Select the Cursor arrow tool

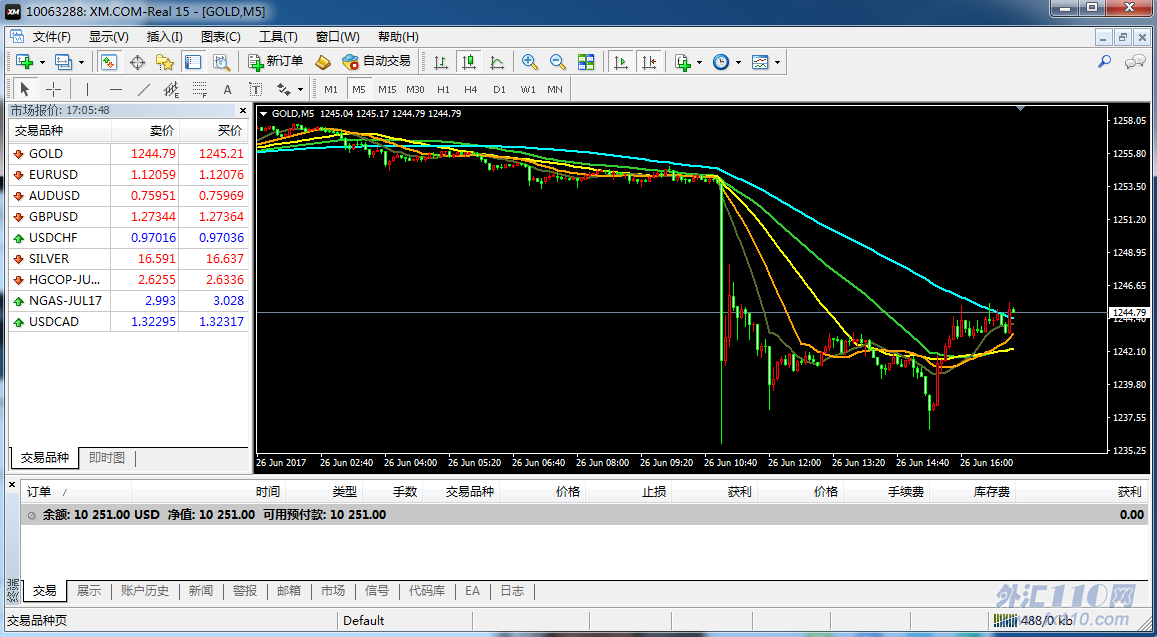(x=24, y=89)
